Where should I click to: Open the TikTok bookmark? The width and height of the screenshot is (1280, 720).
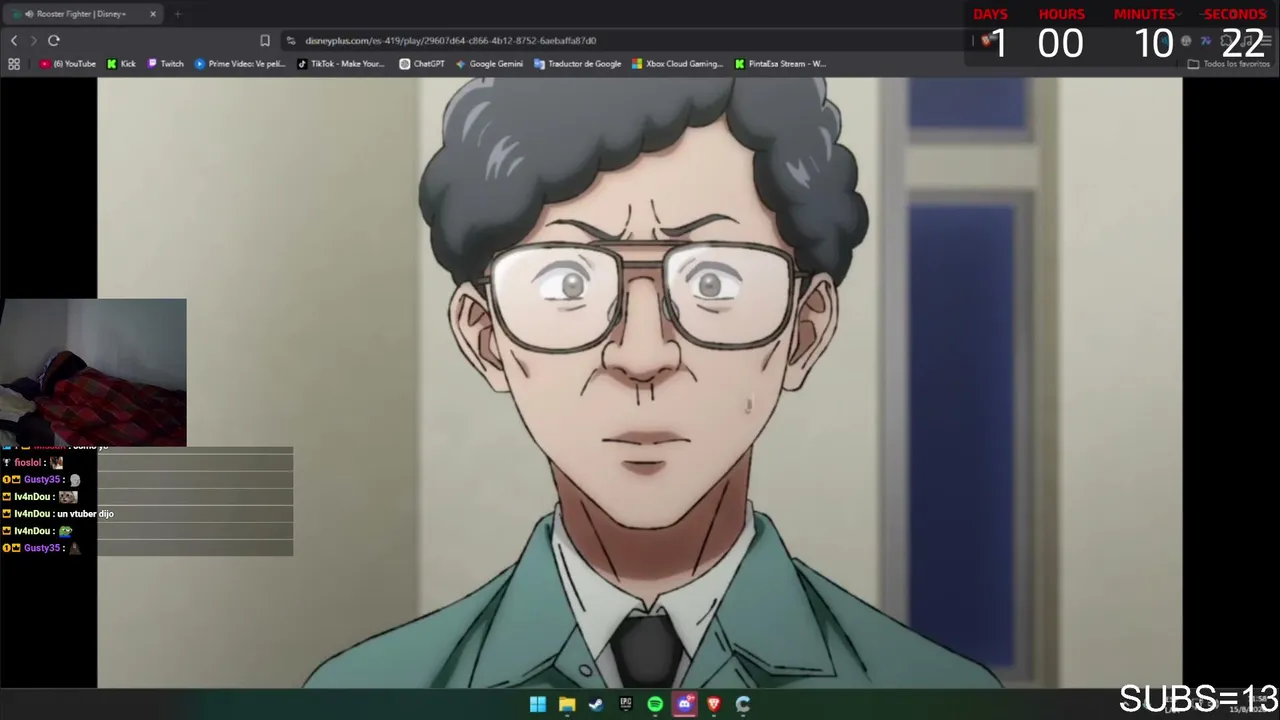[341, 64]
